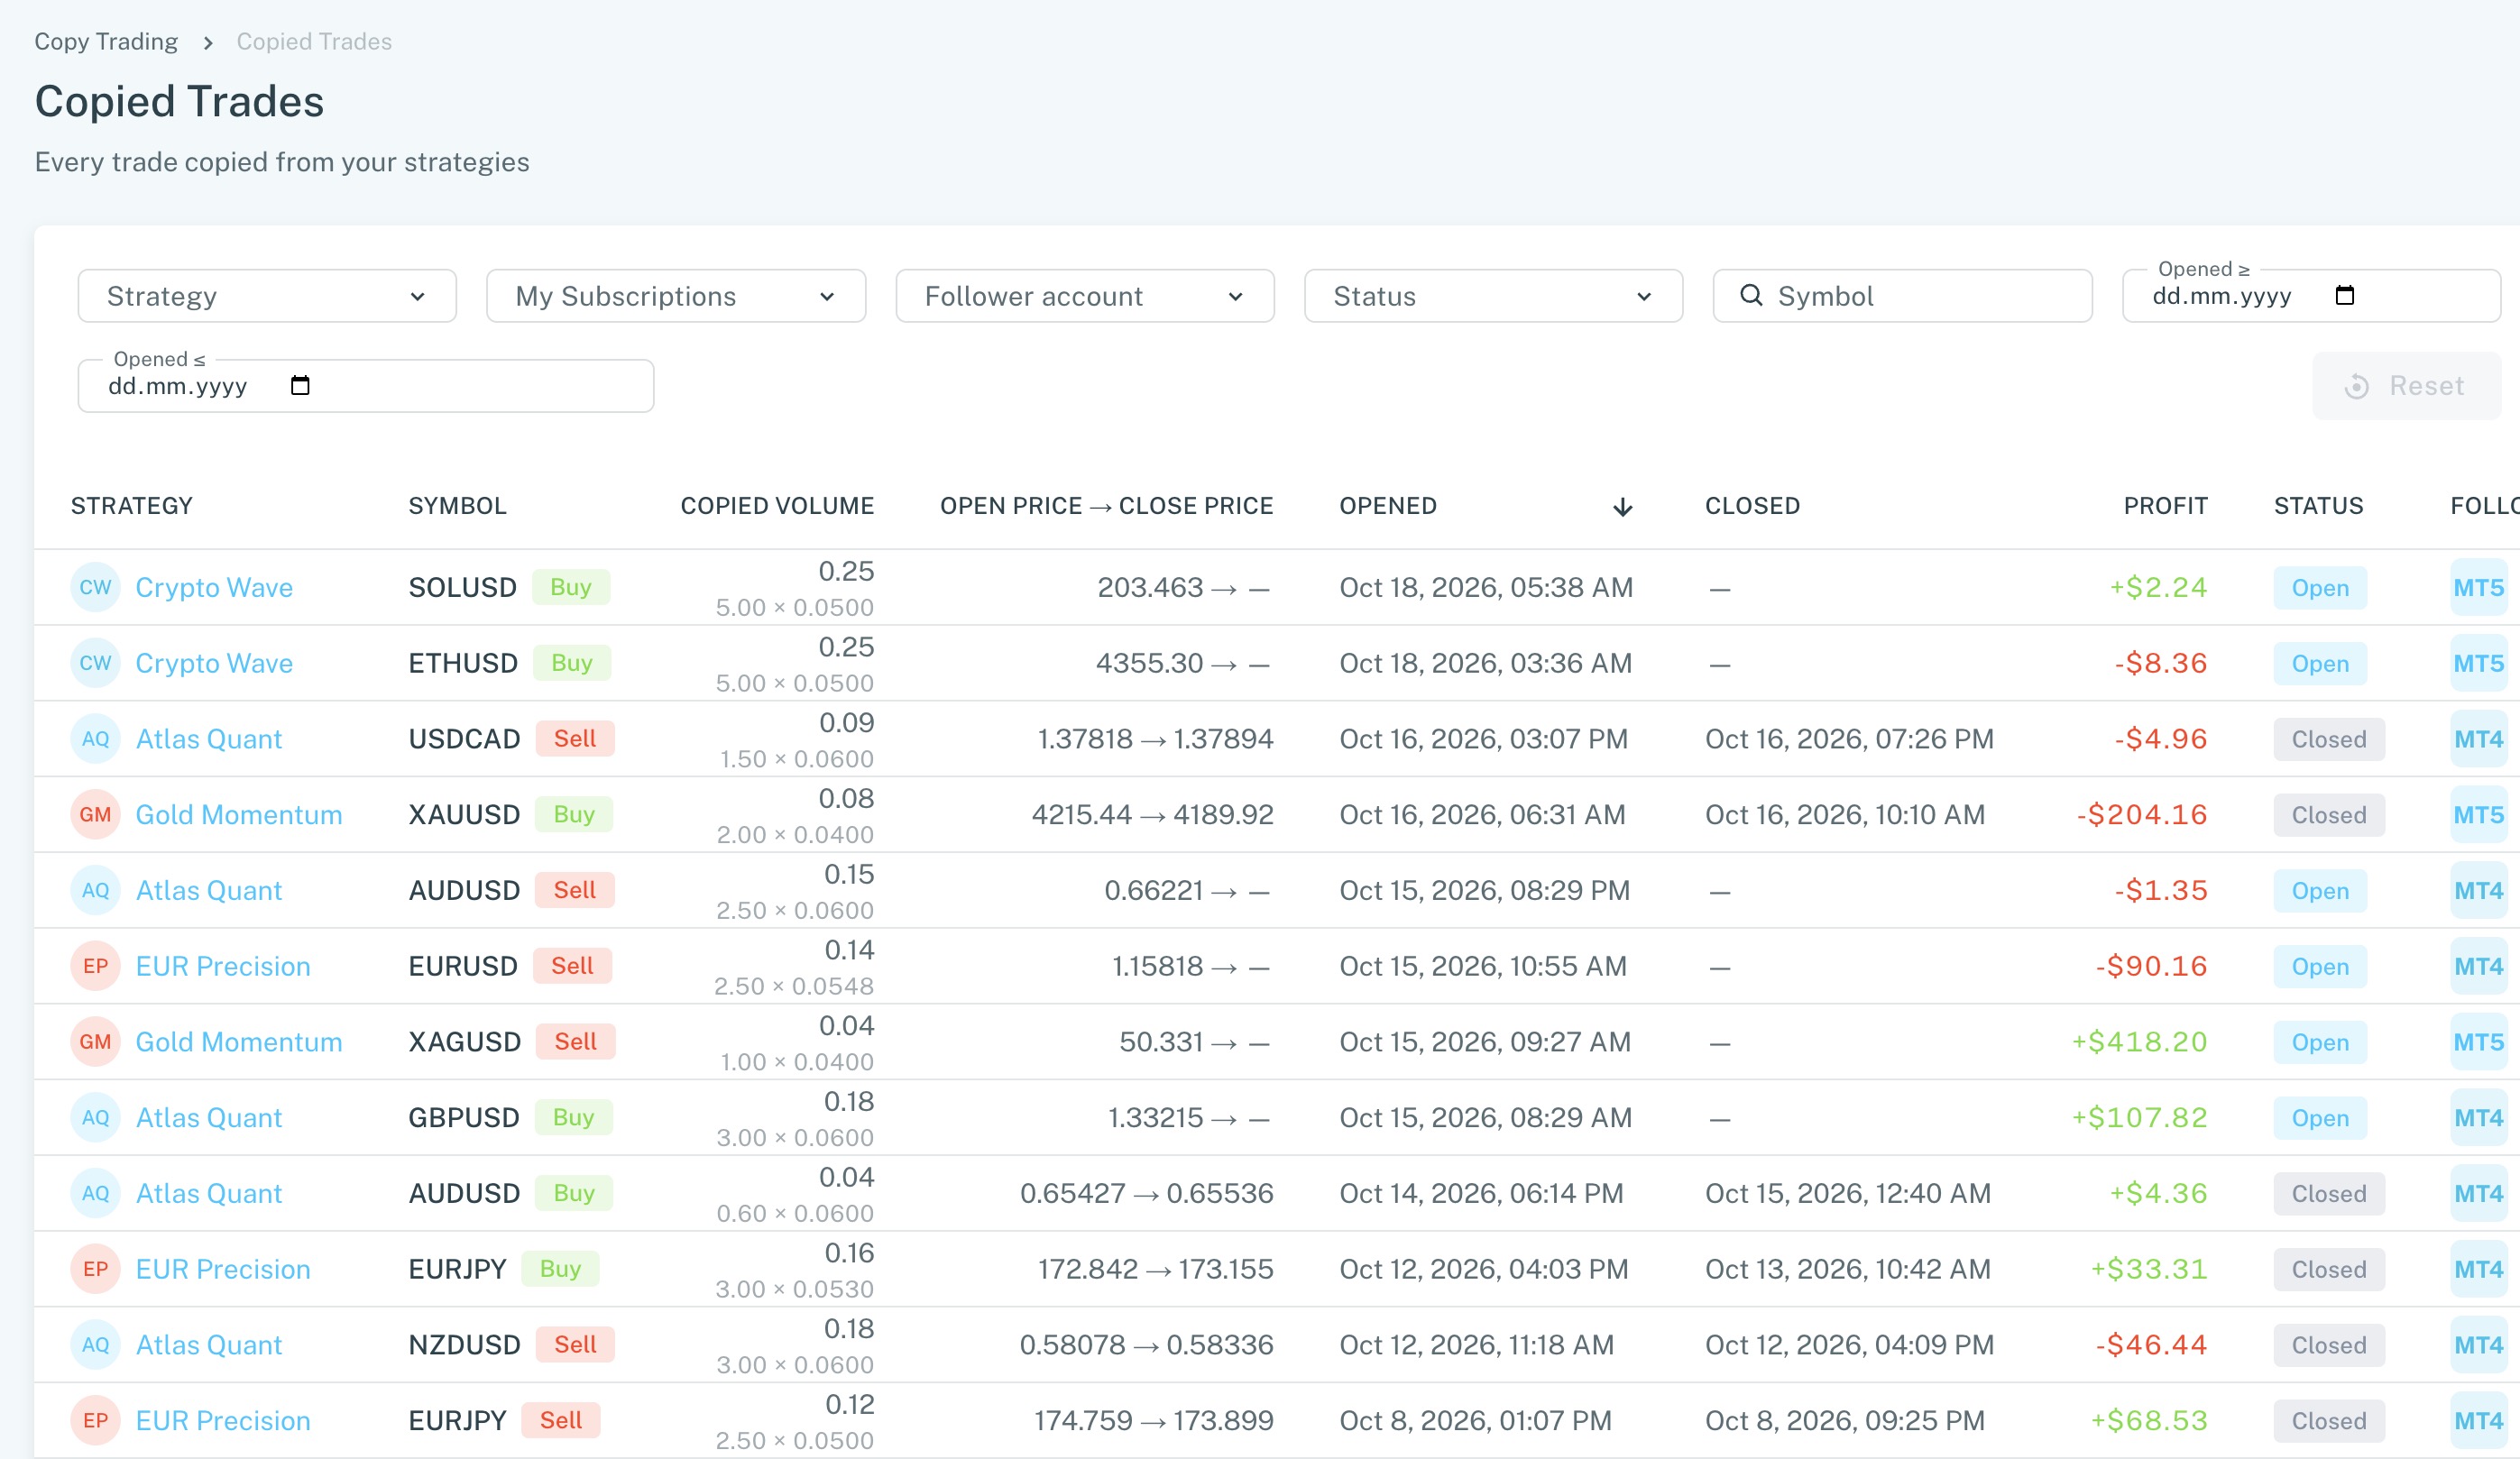Open EUR Precision link in EURUSD row

[x=223, y=966]
